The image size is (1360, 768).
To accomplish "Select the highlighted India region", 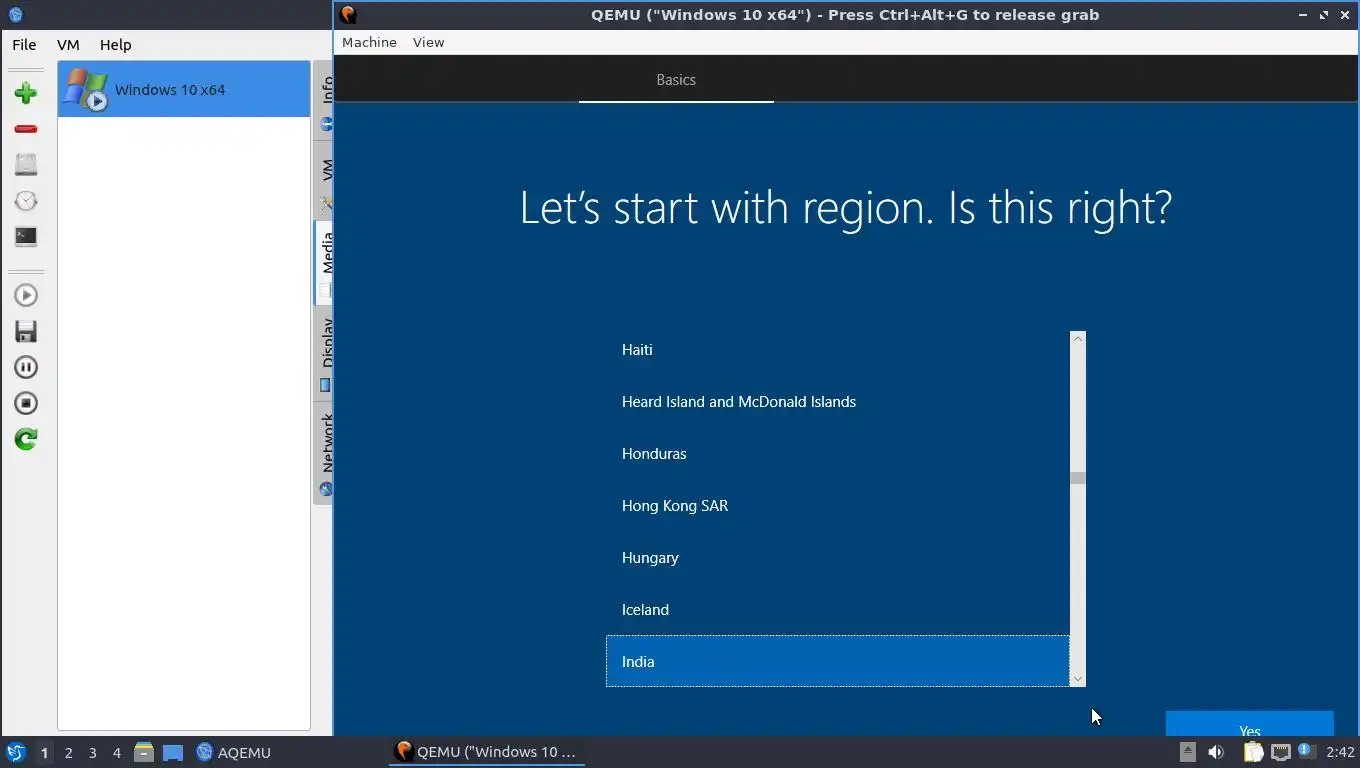I will (838, 661).
